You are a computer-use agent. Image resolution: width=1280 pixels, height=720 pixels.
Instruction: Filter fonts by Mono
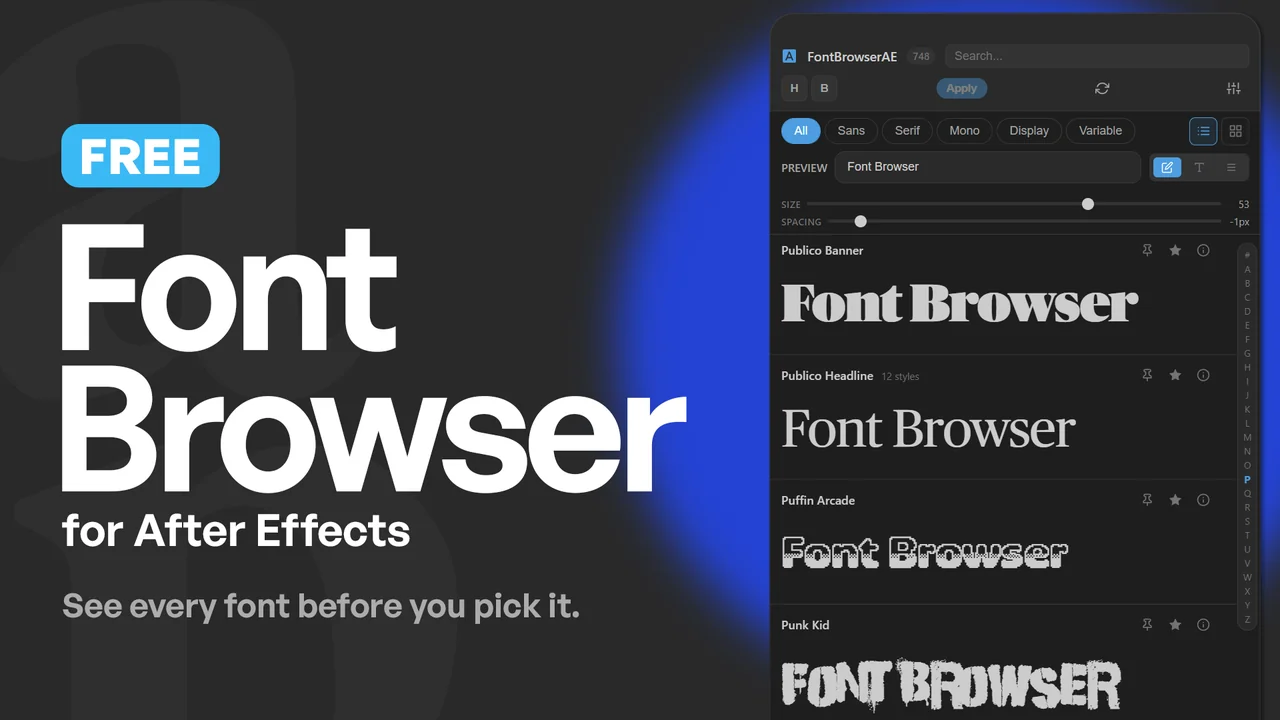(x=964, y=131)
